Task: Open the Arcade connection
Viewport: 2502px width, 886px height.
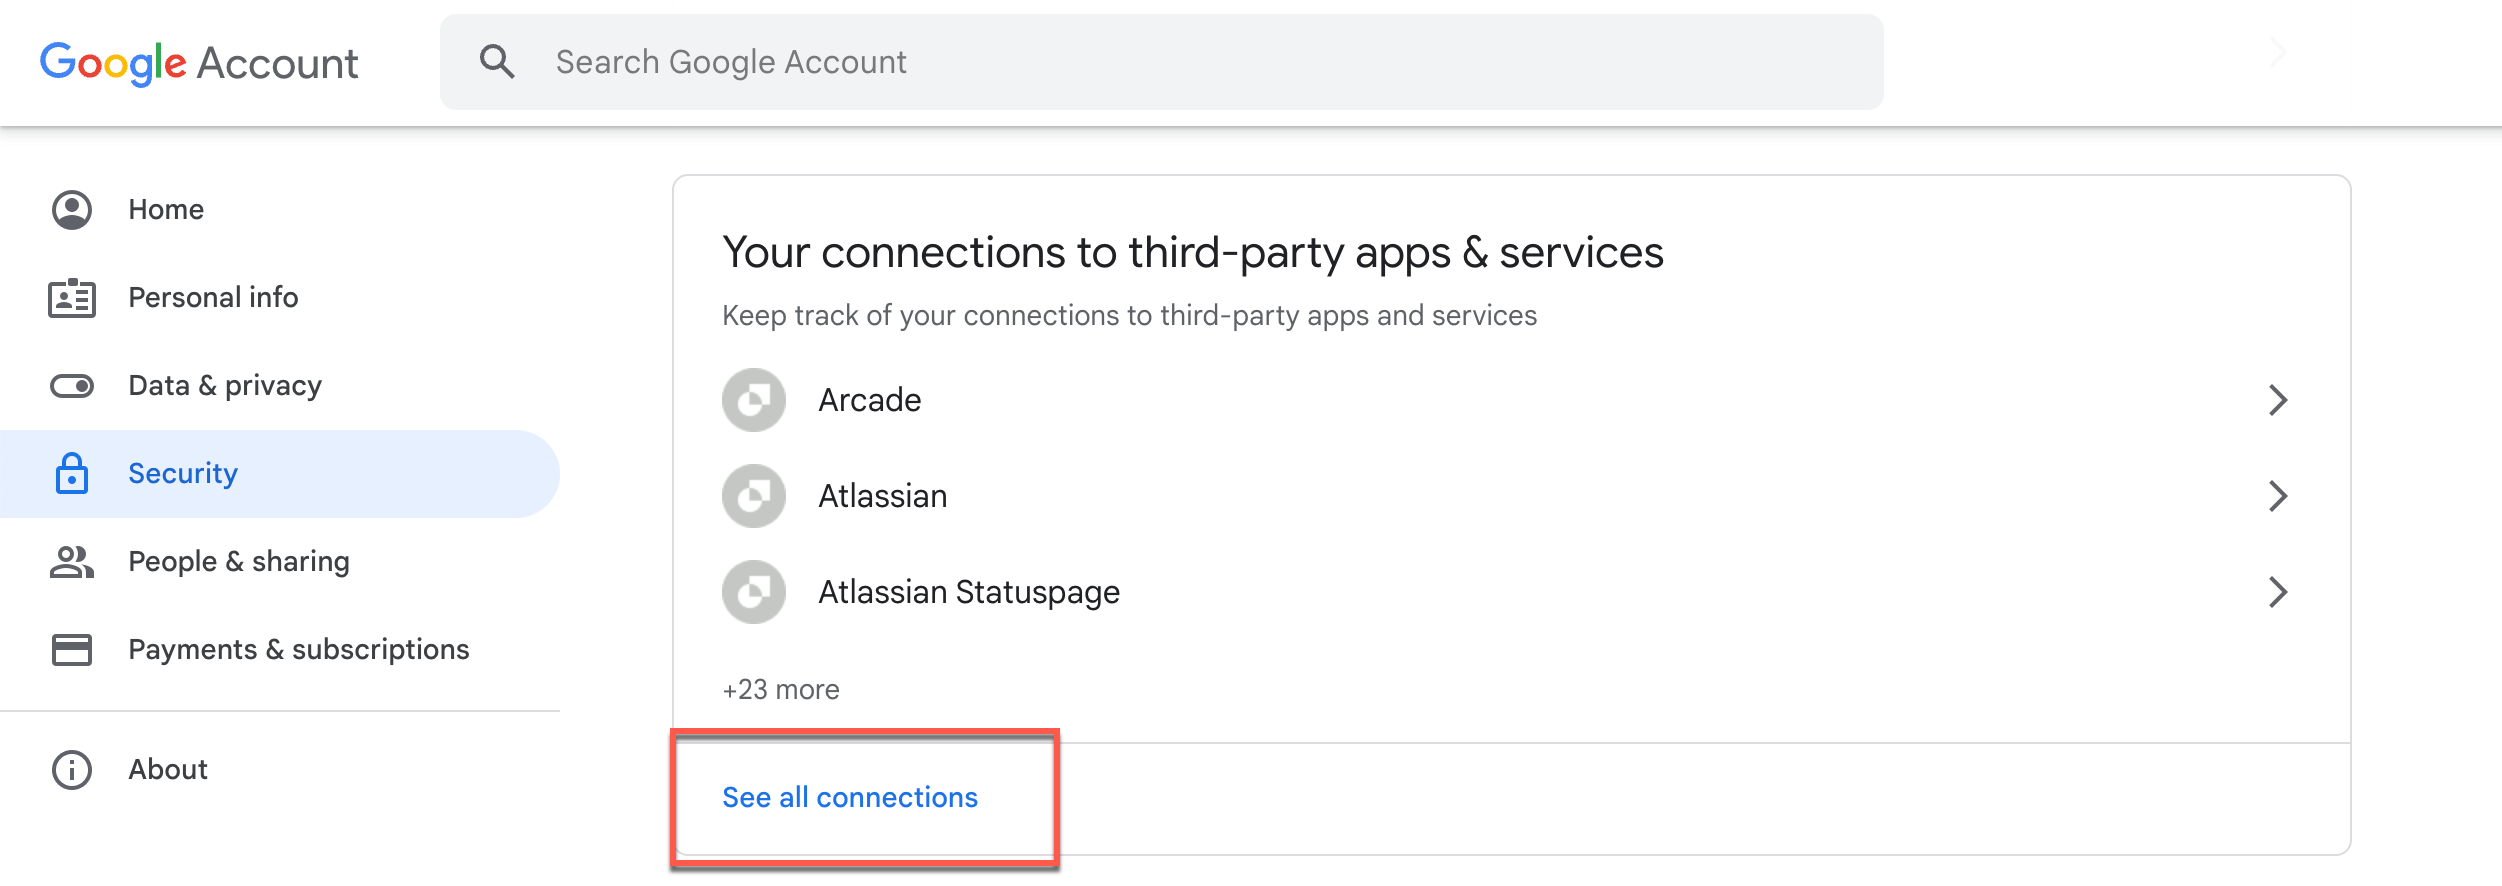Action: pyautogui.click(x=1511, y=400)
